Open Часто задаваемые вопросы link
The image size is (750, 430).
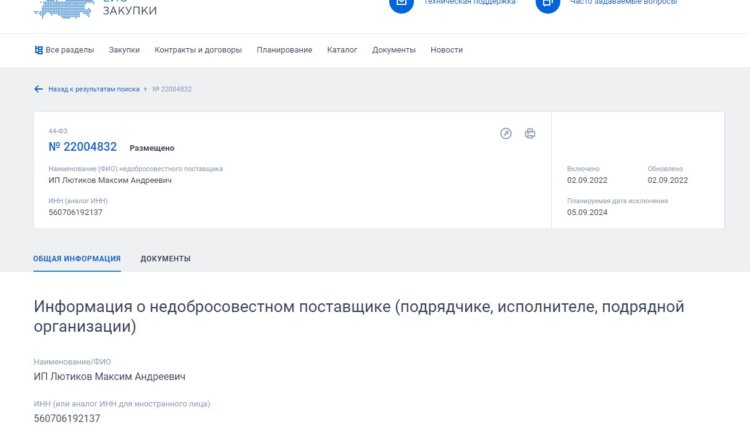pyautogui.click(x=623, y=3)
